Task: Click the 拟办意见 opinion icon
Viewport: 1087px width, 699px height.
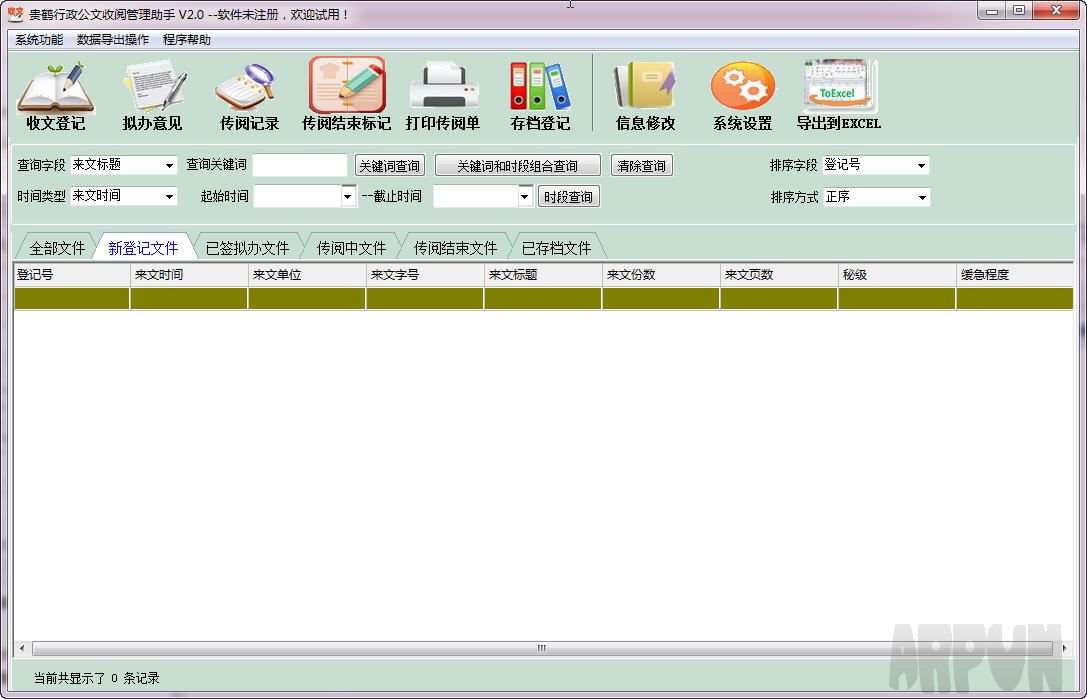Action: 152,93
